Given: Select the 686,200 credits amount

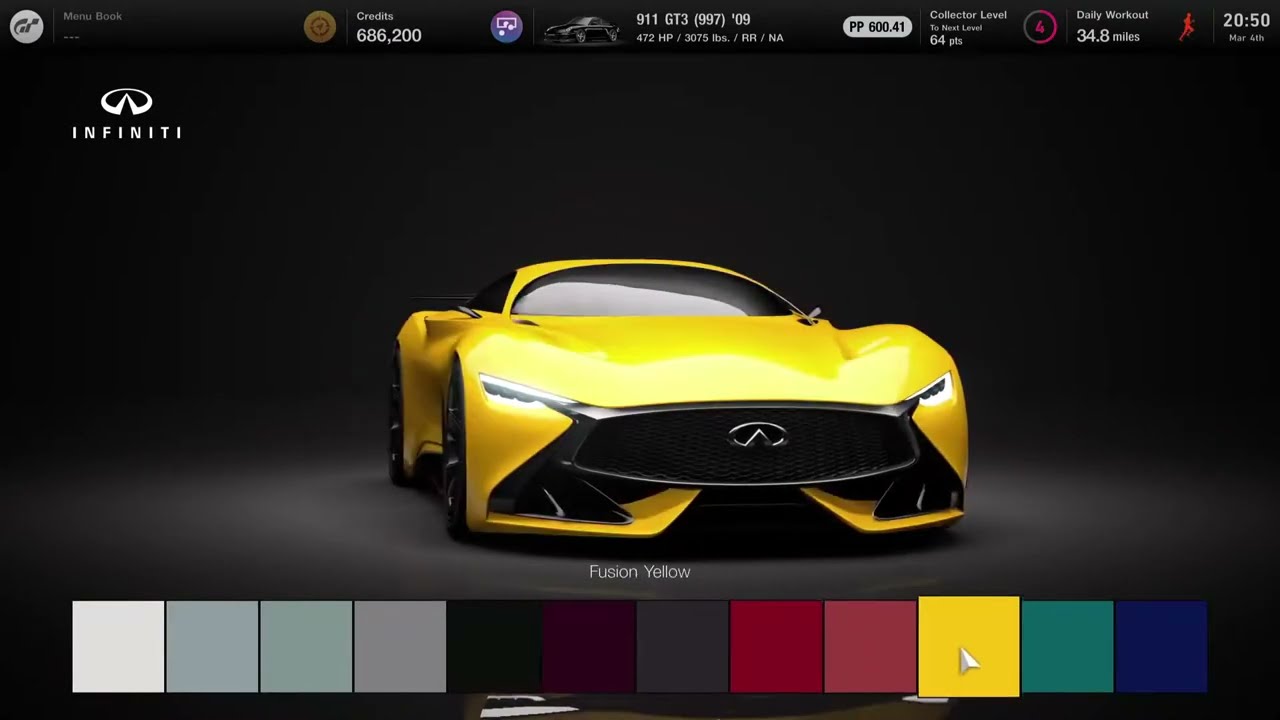Looking at the screenshot, I should coord(389,36).
